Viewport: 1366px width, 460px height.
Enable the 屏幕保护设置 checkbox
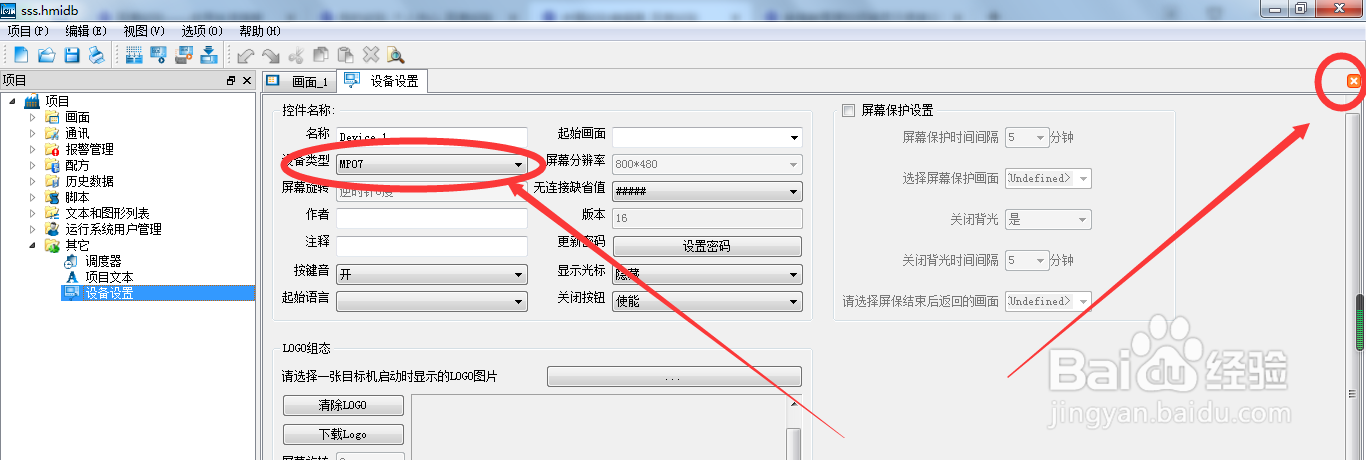point(849,111)
